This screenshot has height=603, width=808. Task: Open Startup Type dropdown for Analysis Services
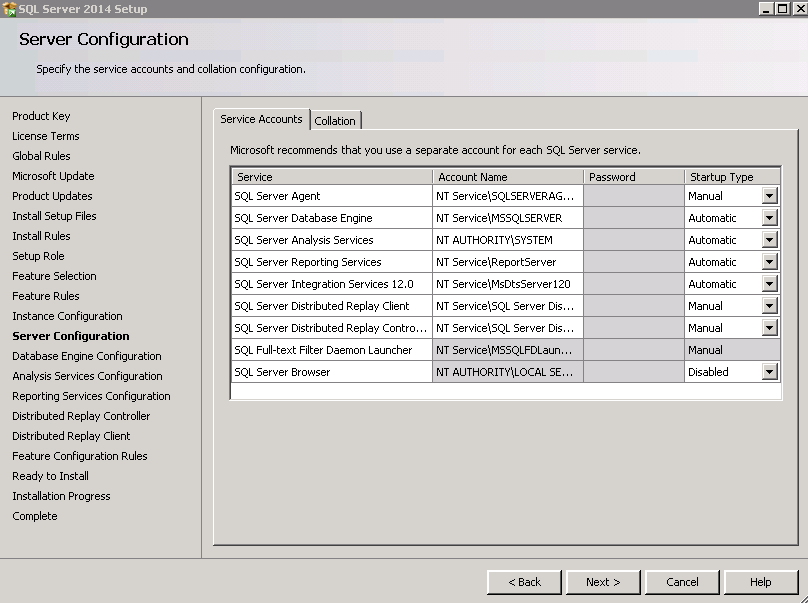click(769, 240)
